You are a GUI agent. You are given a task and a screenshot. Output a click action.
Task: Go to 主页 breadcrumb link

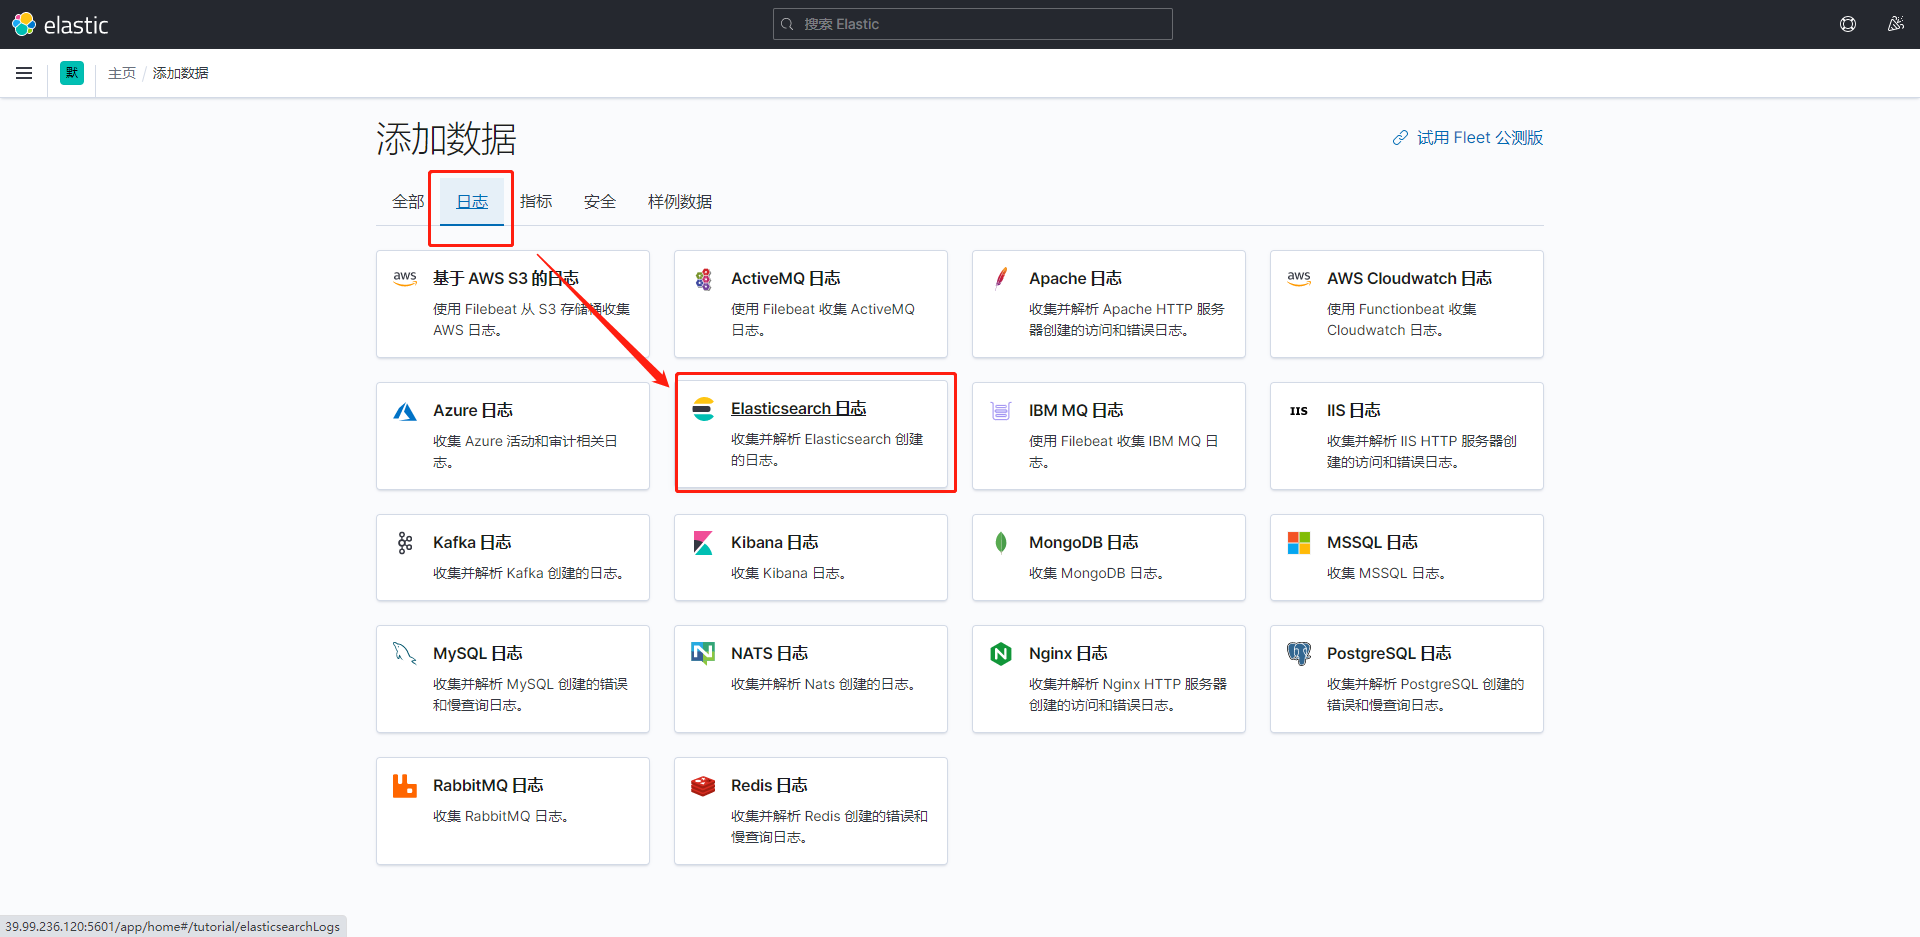(122, 73)
